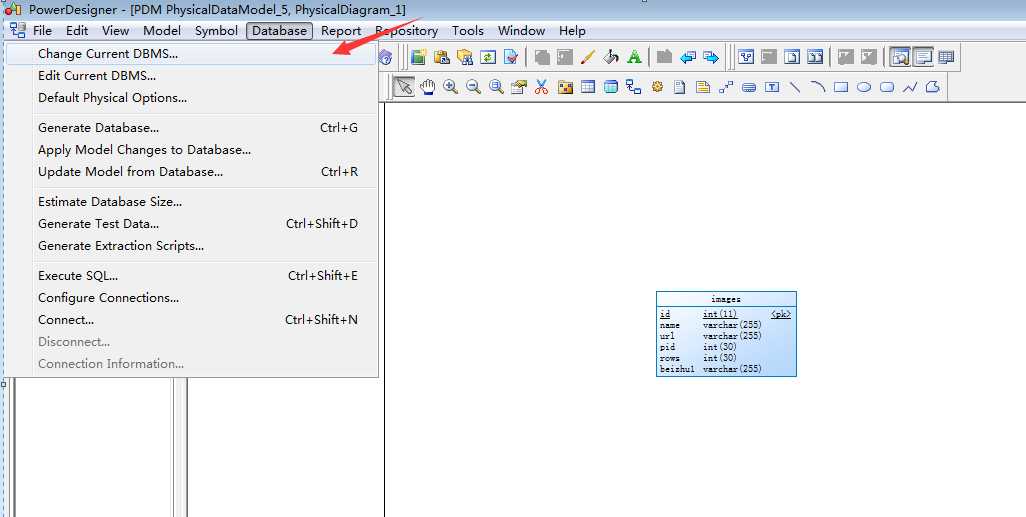The width and height of the screenshot is (1026, 517).
Task: Activate the Zoom In magnifier tool
Action: pyautogui.click(x=450, y=86)
